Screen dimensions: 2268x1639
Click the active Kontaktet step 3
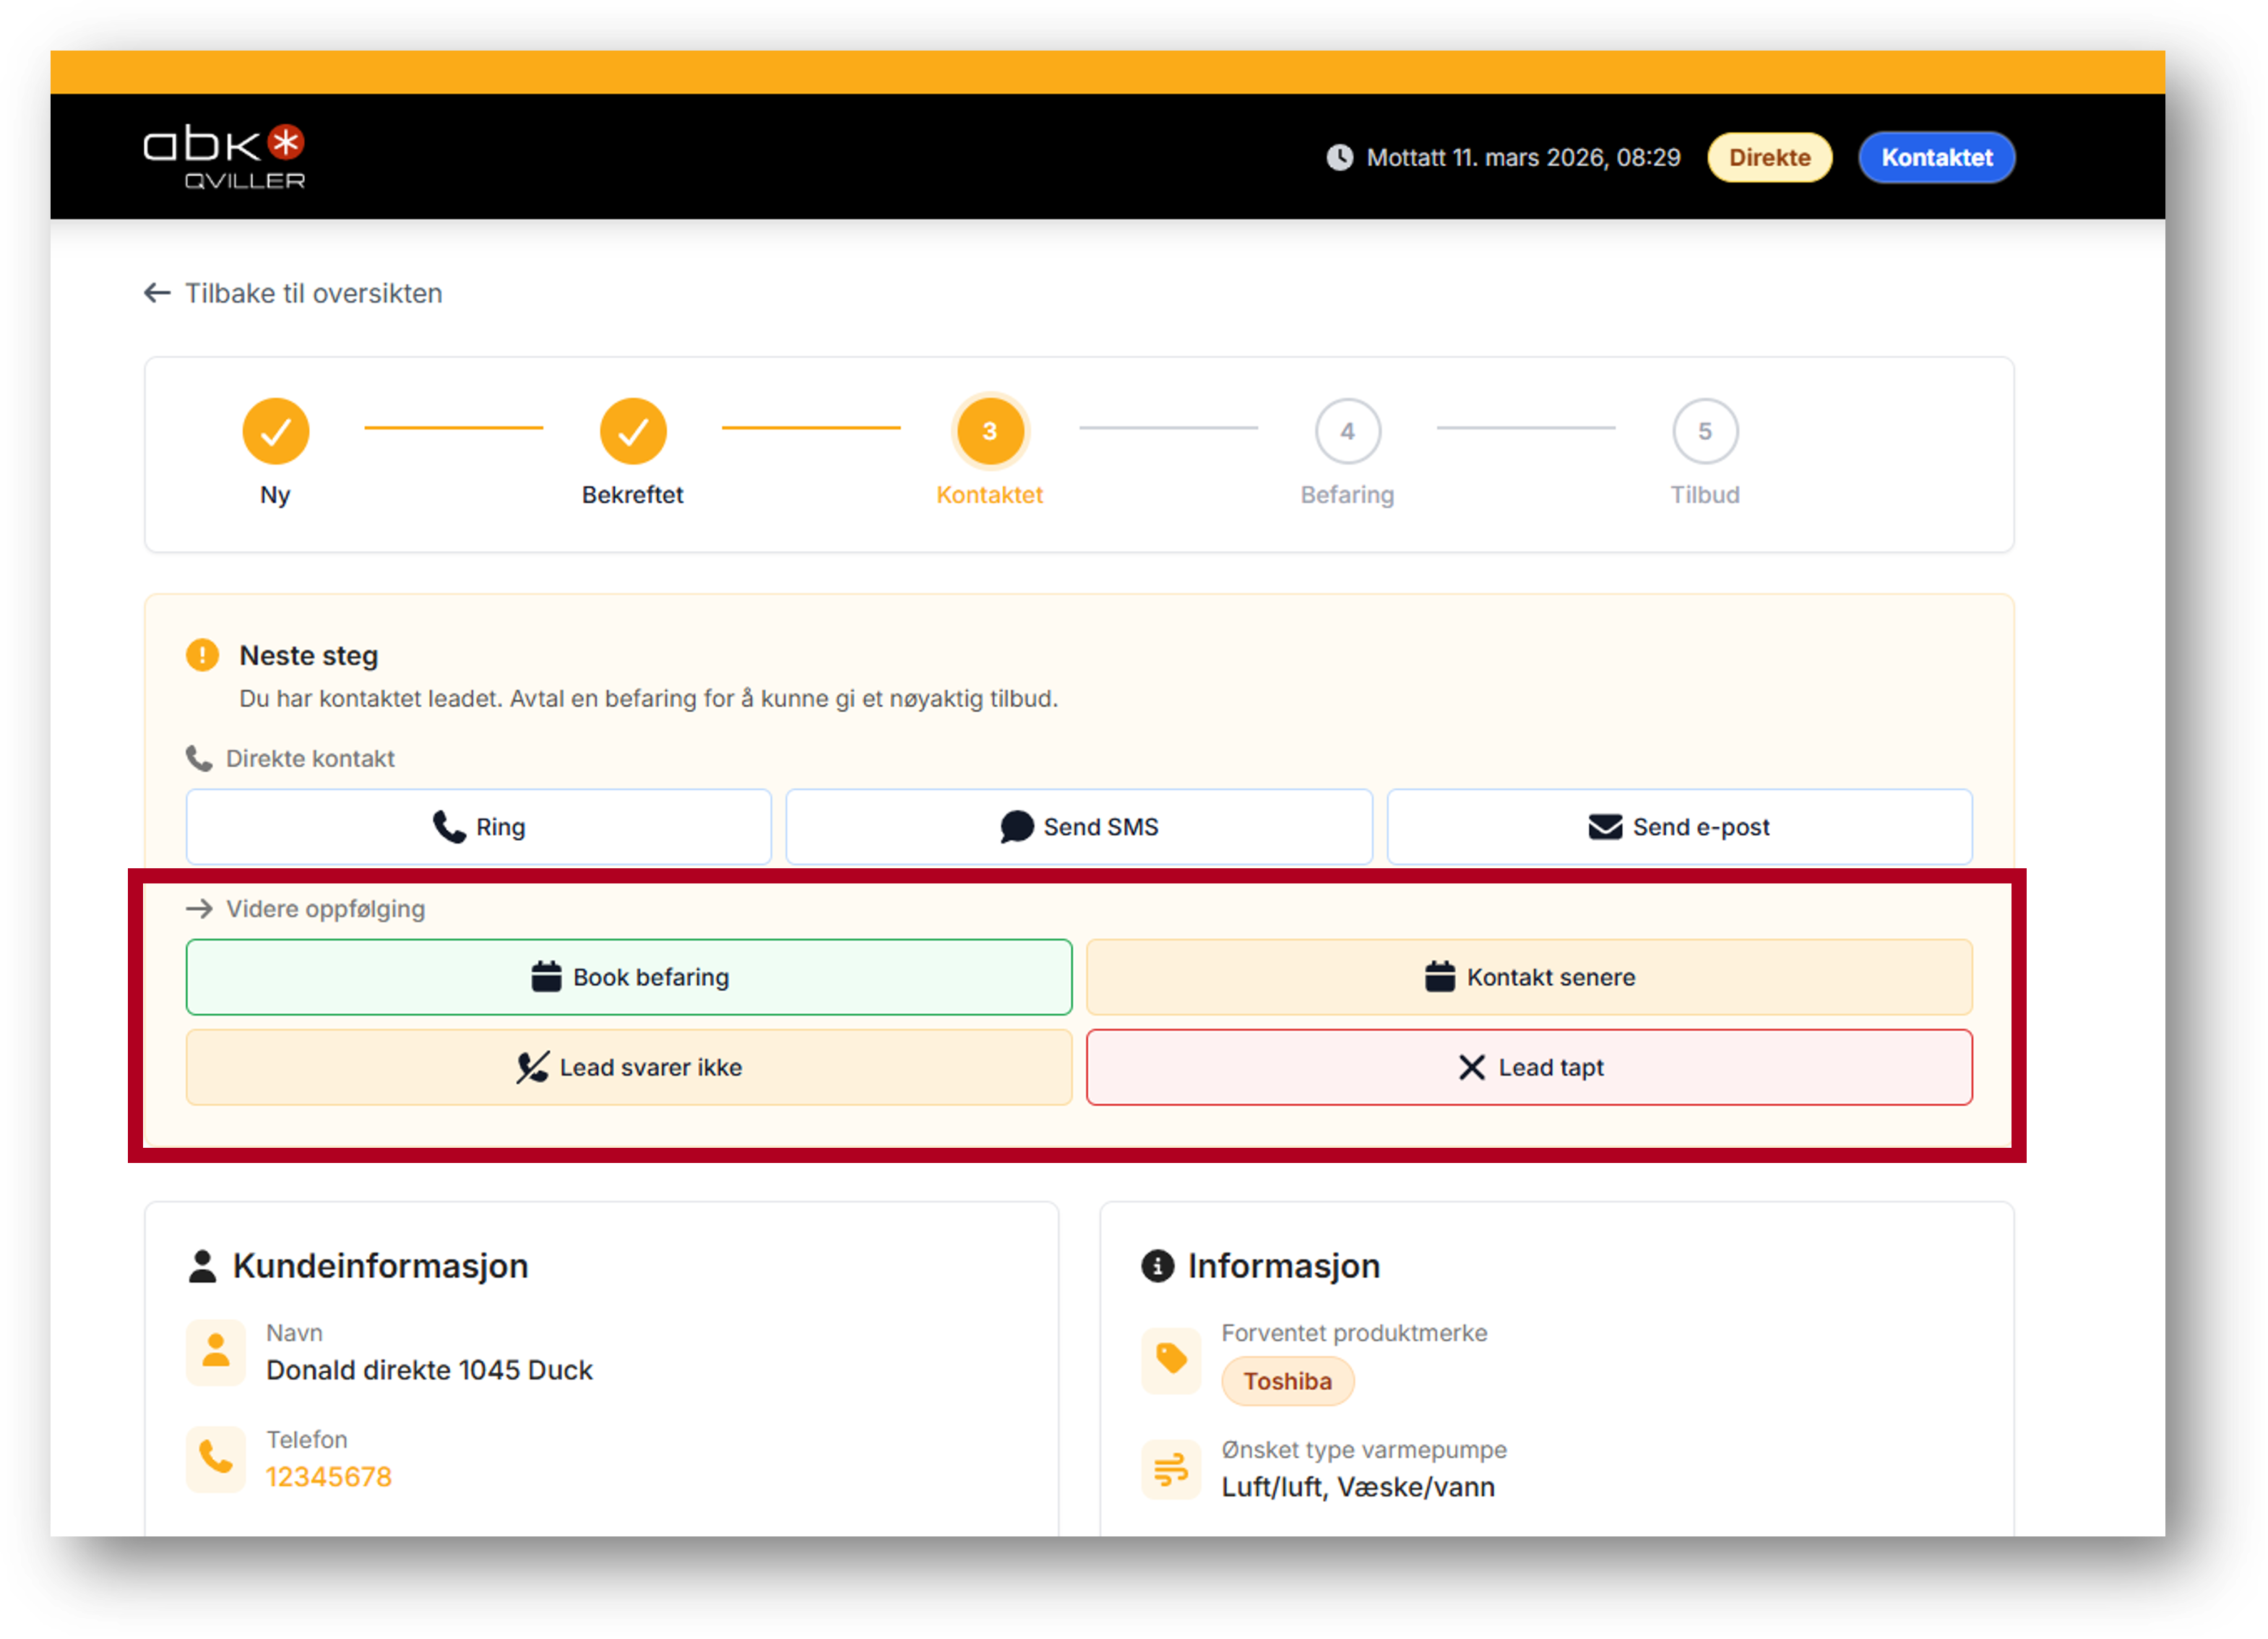tap(990, 431)
